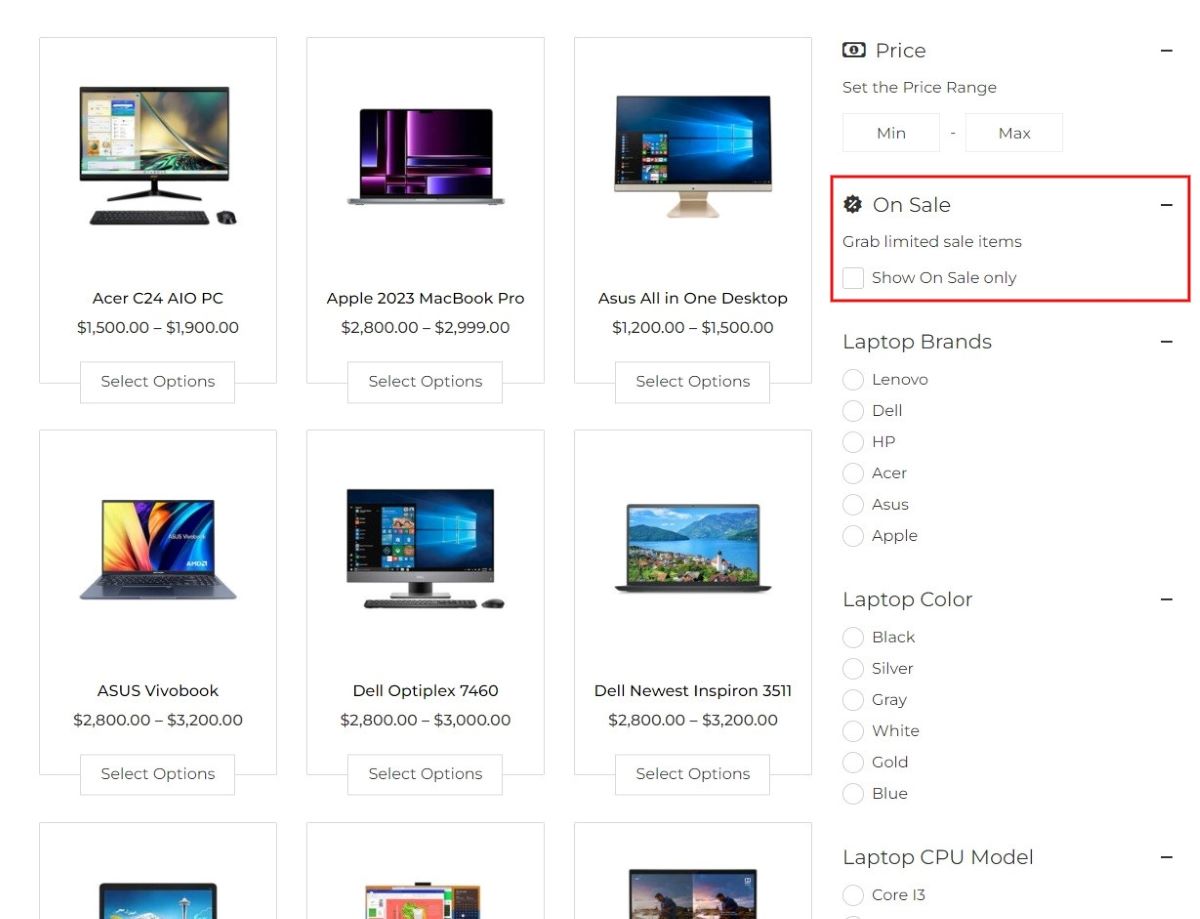1200x919 pixels.
Task: Open the ASUS Vivobook product link
Action: click(158, 691)
